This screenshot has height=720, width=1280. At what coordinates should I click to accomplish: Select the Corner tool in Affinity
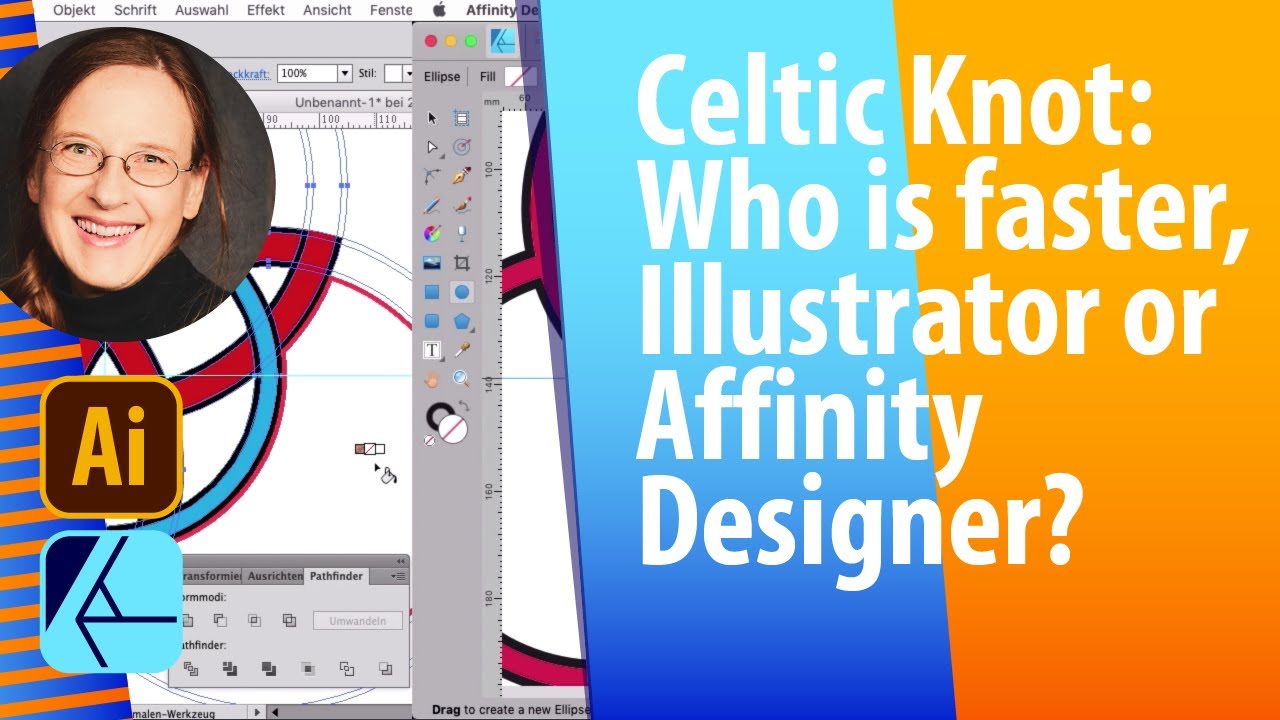pos(432,176)
